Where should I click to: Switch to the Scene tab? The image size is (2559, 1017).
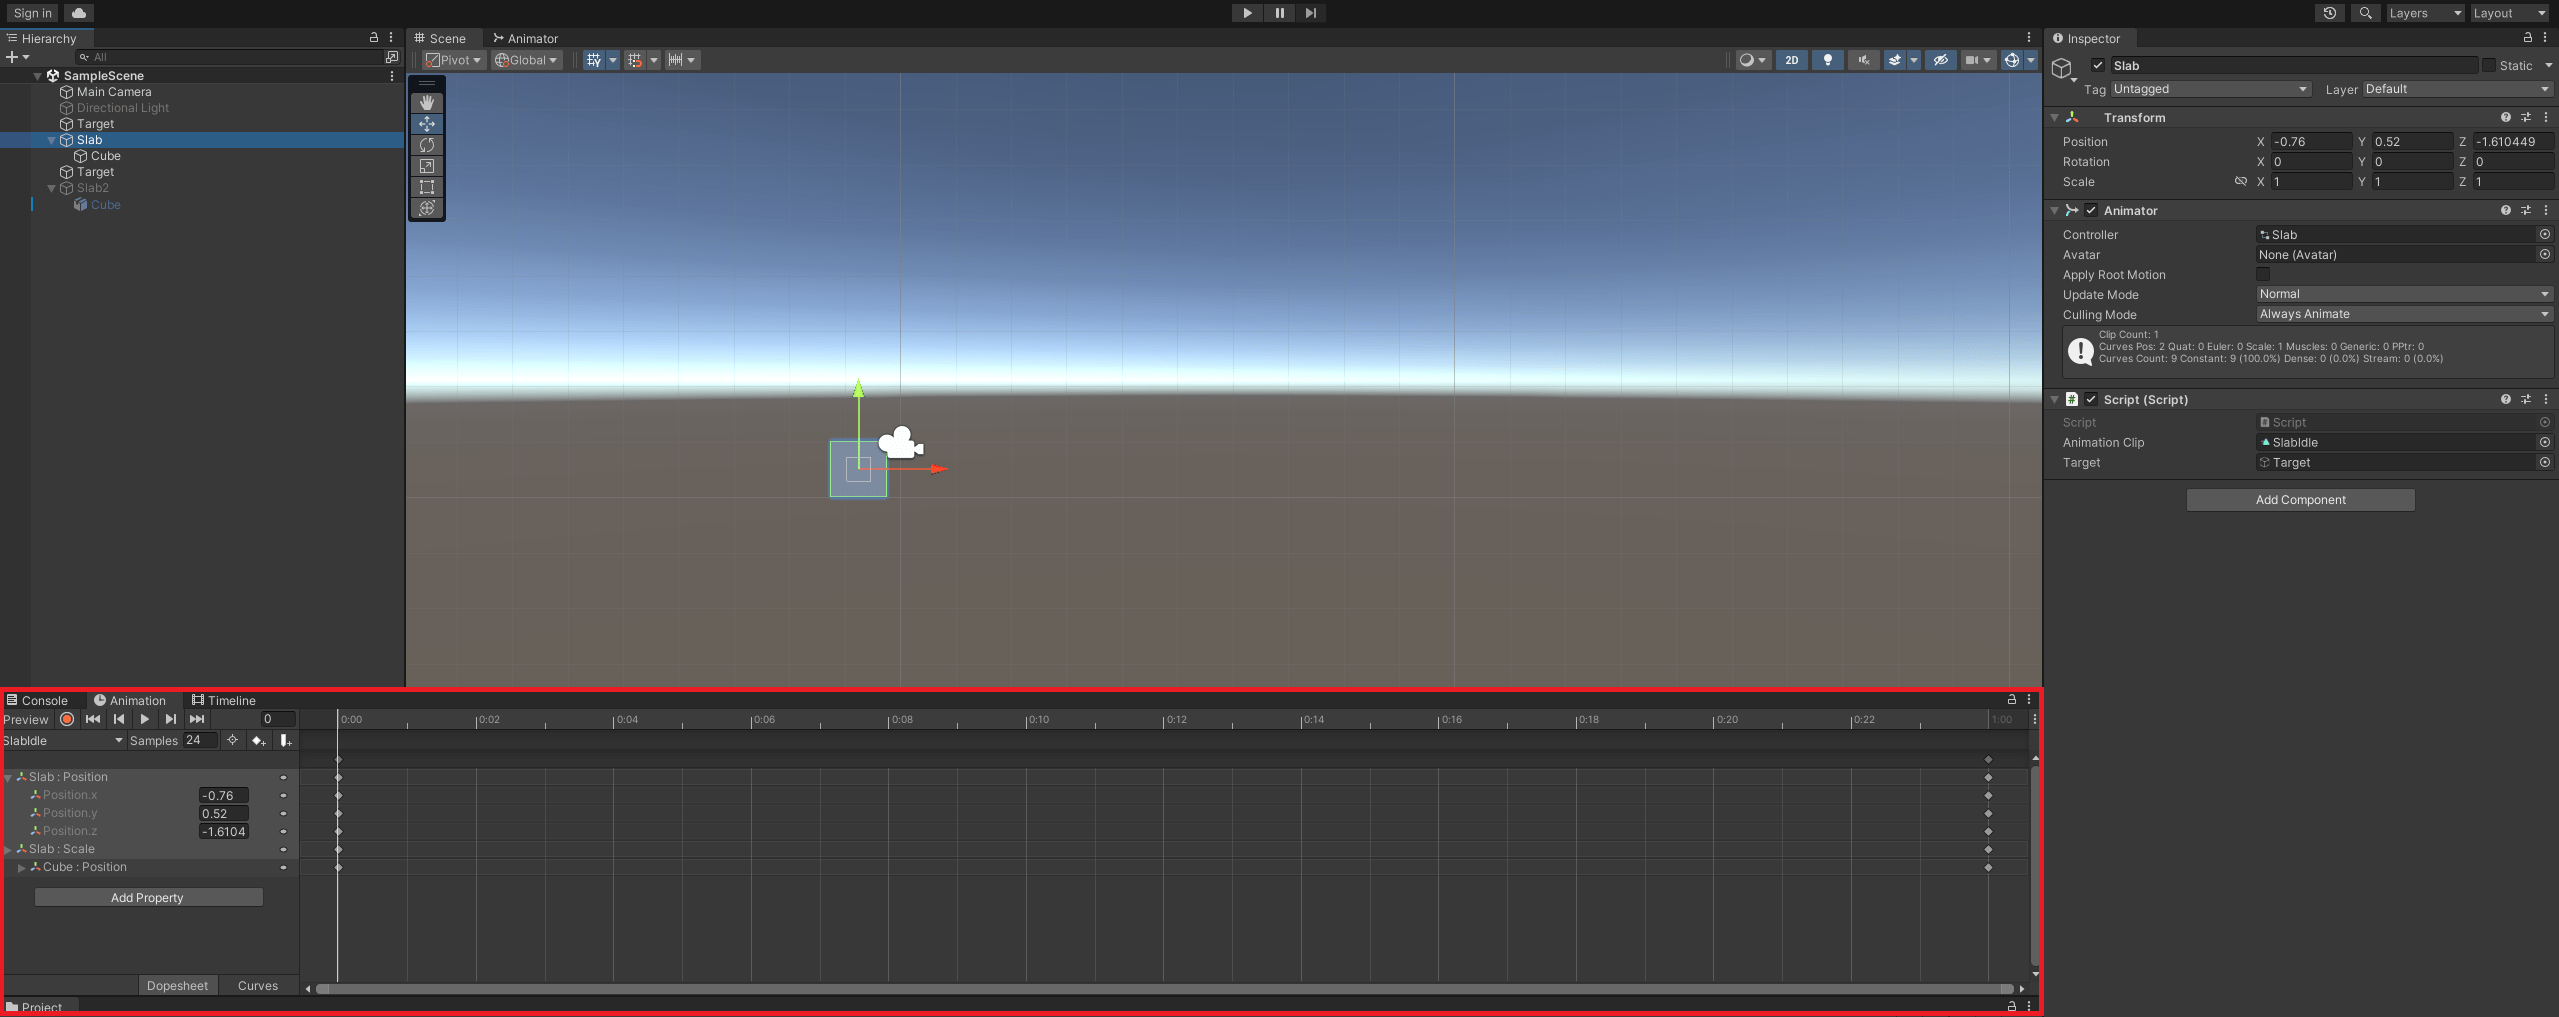pos(440,38)
